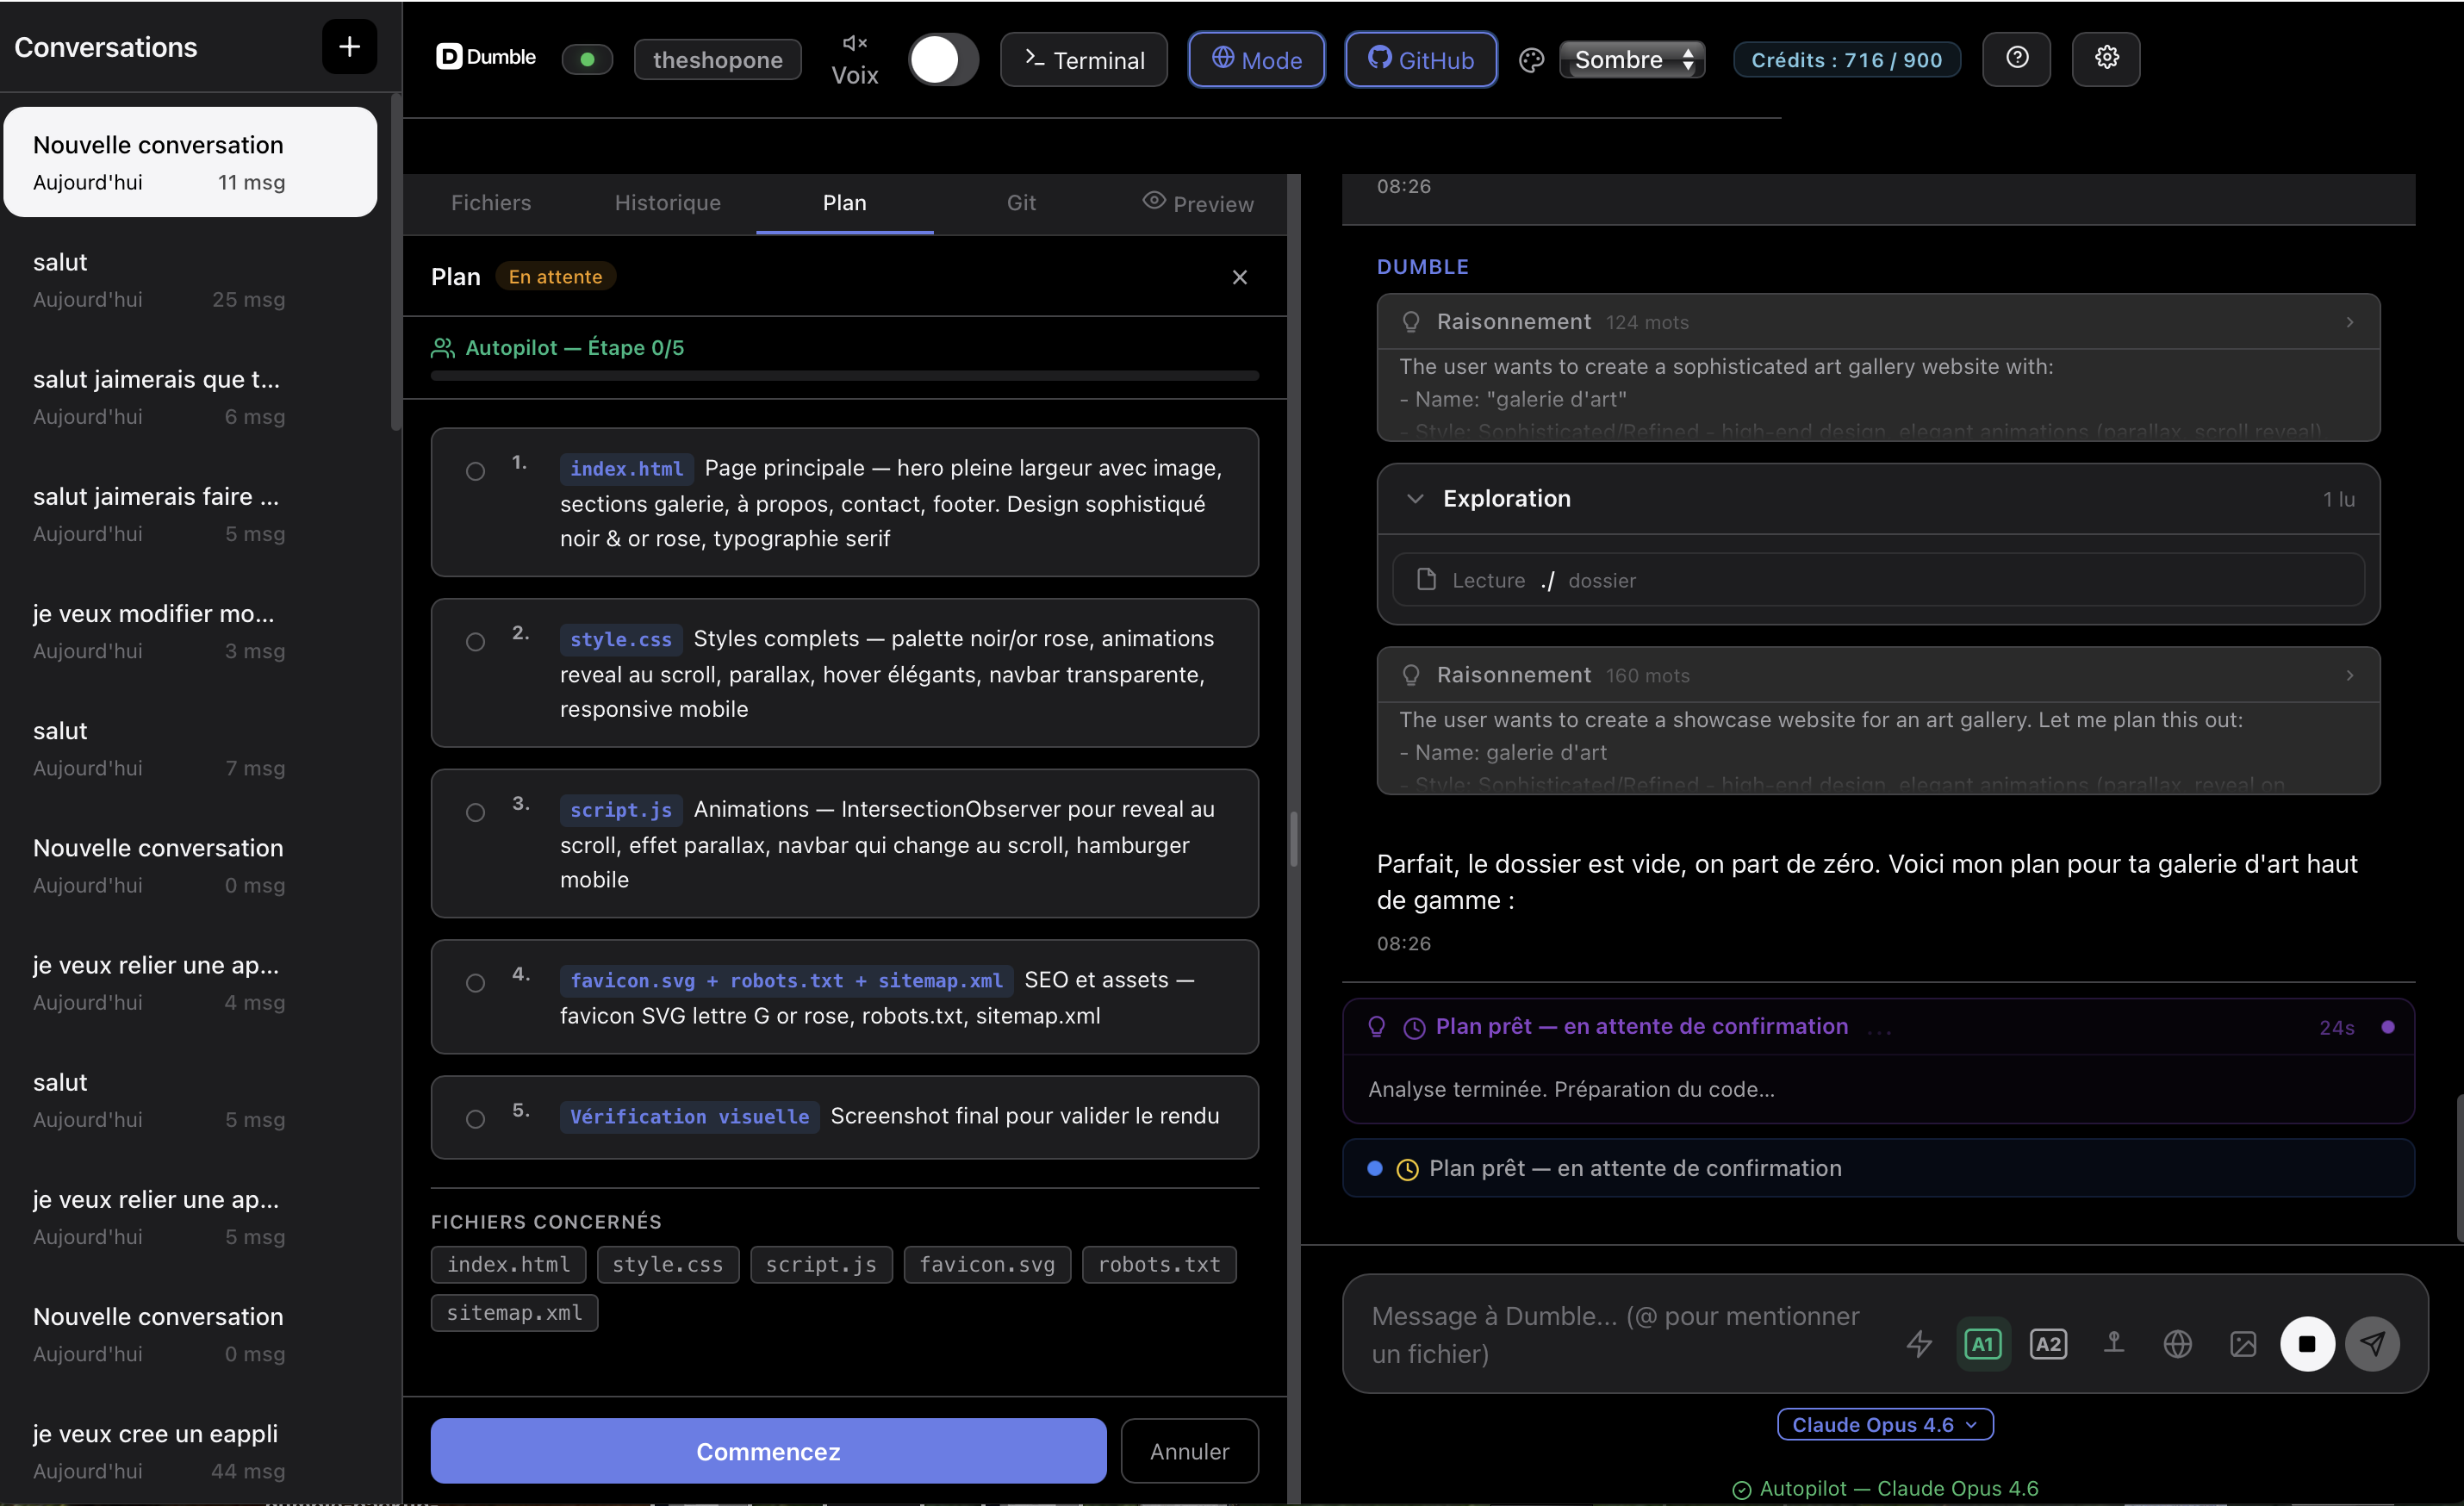
Task: Click the Annuler button
Action: pos(1188,1450)
